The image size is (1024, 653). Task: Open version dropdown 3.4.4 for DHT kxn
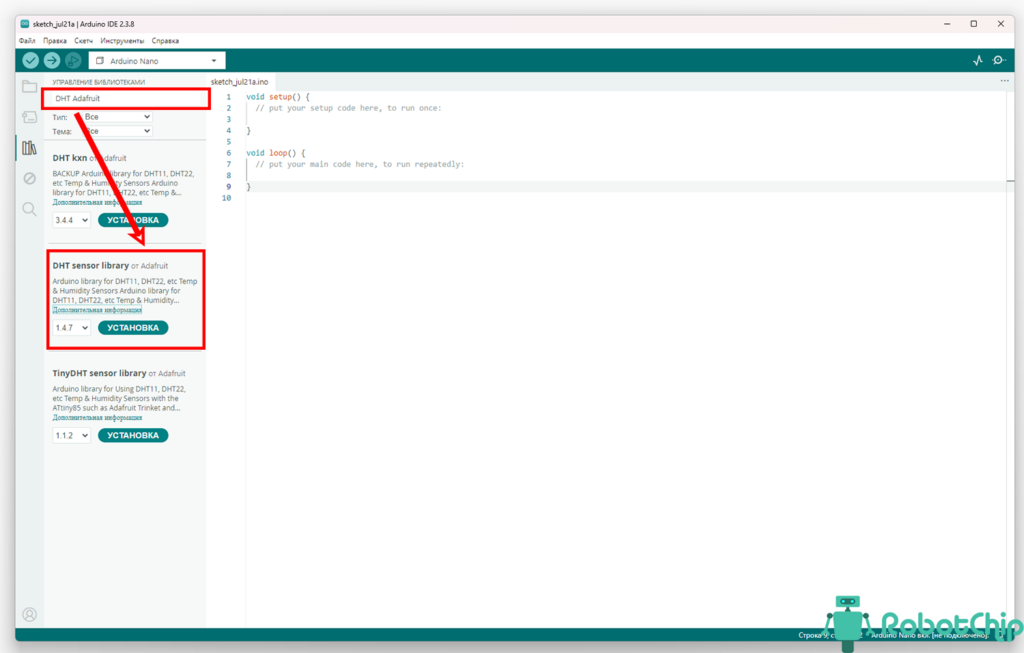tap(71, 220)
